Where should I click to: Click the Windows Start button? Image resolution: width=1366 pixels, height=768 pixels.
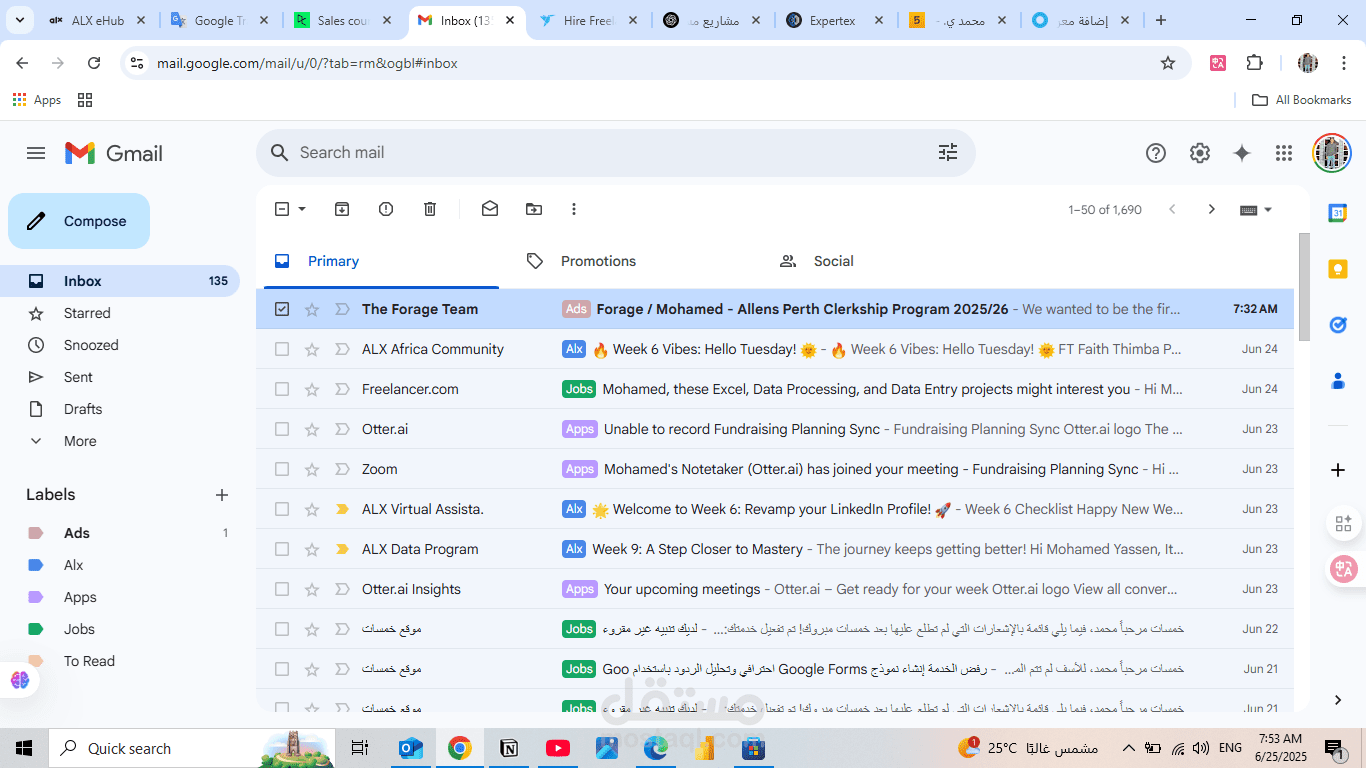(24, 748)
